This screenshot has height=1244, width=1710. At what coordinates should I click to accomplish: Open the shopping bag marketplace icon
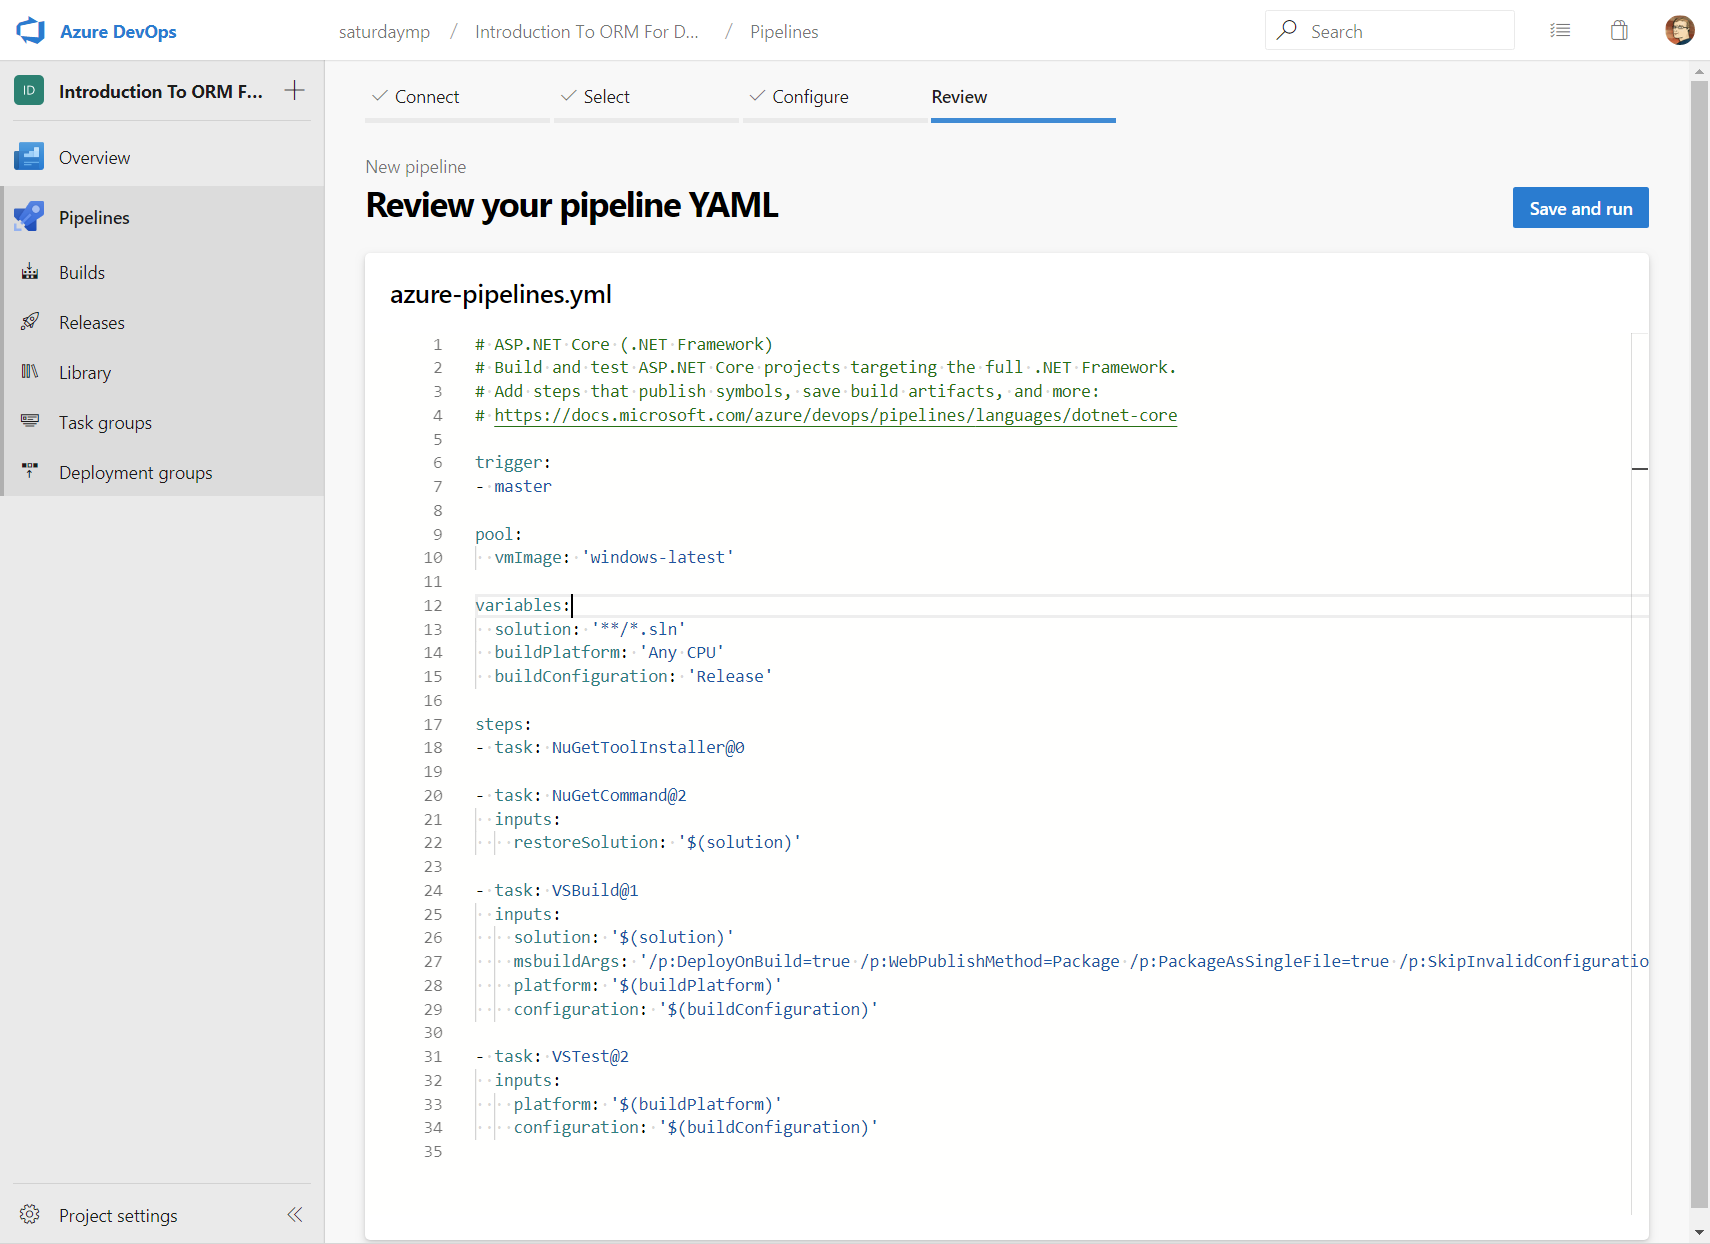click(x=1619, y=31)
